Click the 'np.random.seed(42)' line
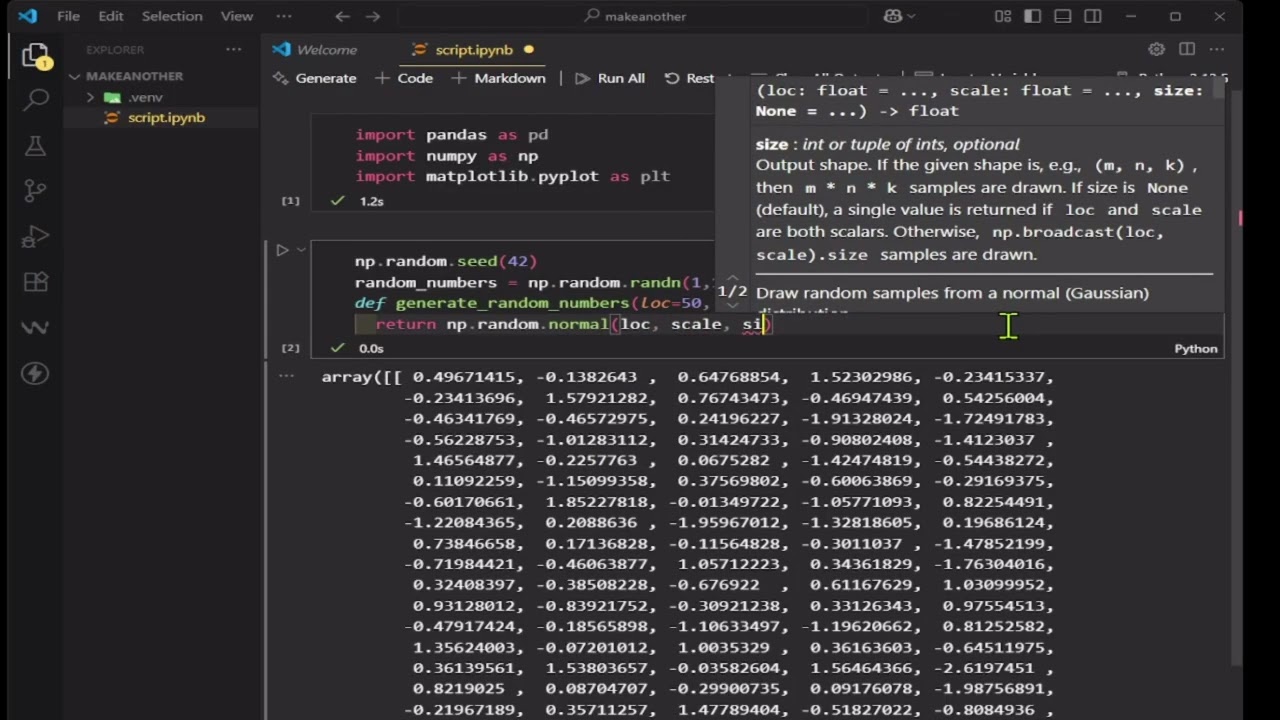The width and height of the screenshot is (1280, 720). [x=446, y=261]
